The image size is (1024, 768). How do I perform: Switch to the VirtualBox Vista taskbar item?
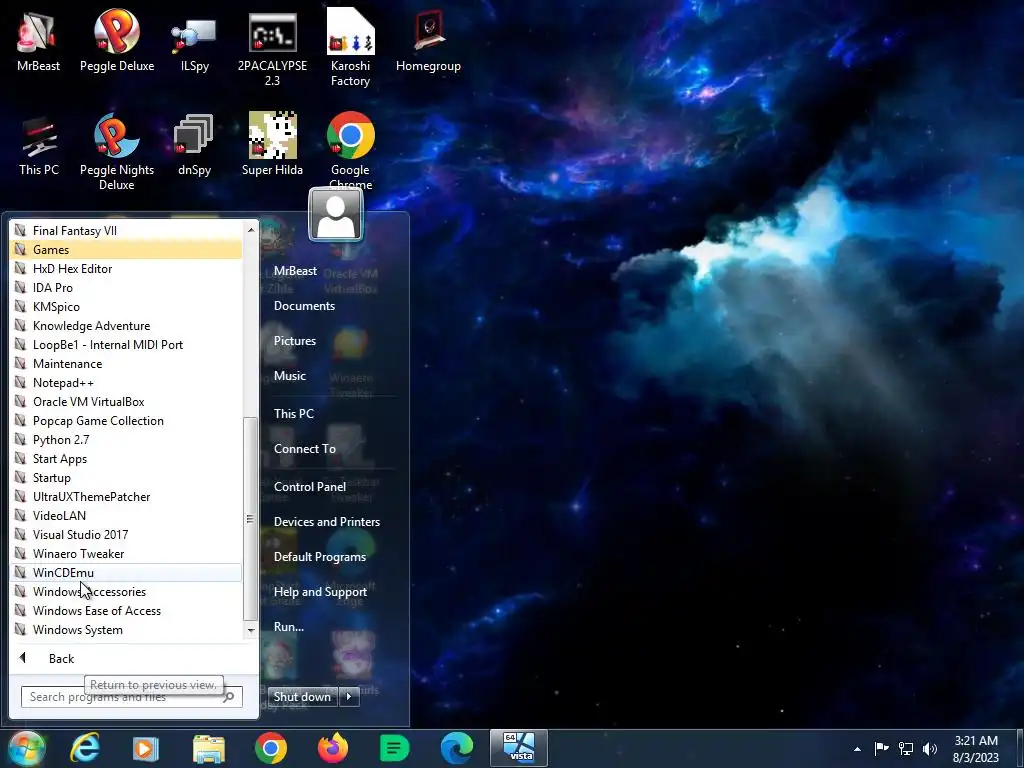(519, 748)
